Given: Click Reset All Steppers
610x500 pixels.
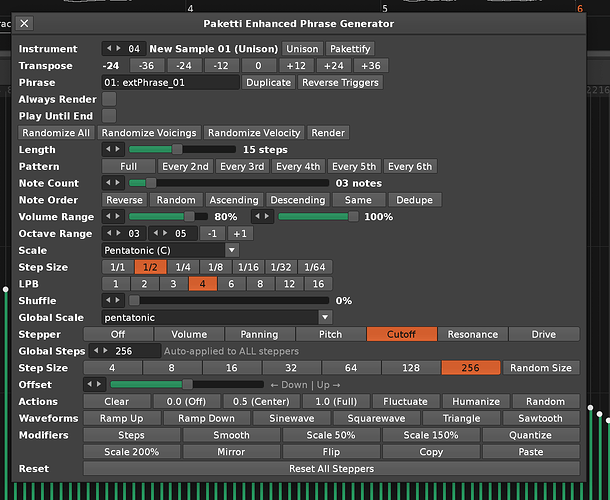Looking at the screenshot, I should 331,468.
